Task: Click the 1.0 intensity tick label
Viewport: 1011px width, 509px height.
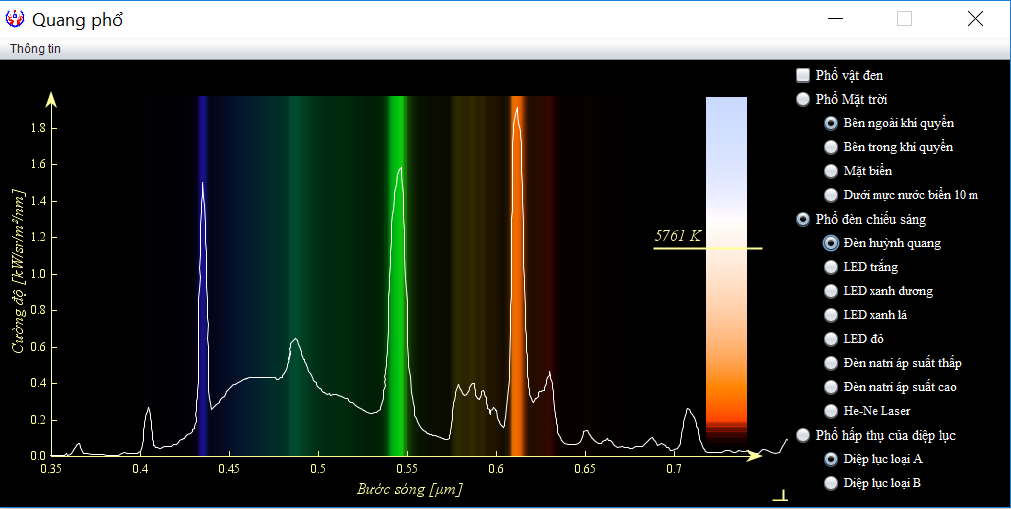Action: [38, 274]
